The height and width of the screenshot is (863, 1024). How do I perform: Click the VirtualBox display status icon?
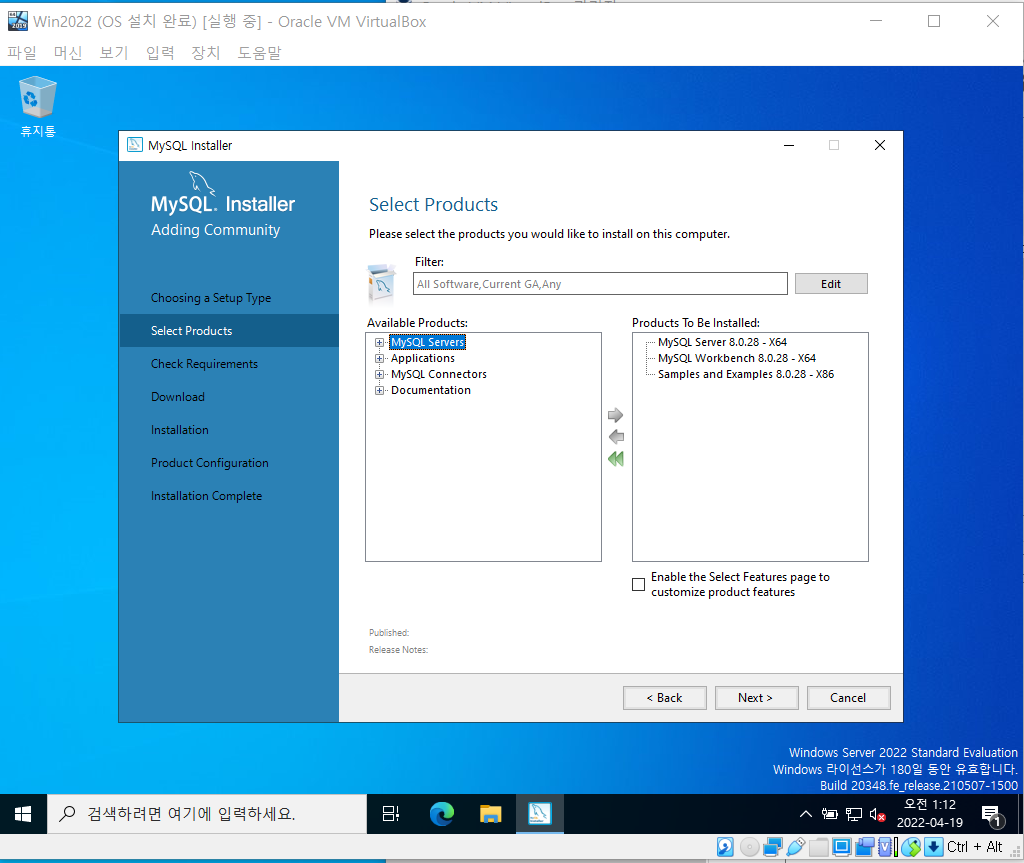point(842,847)
